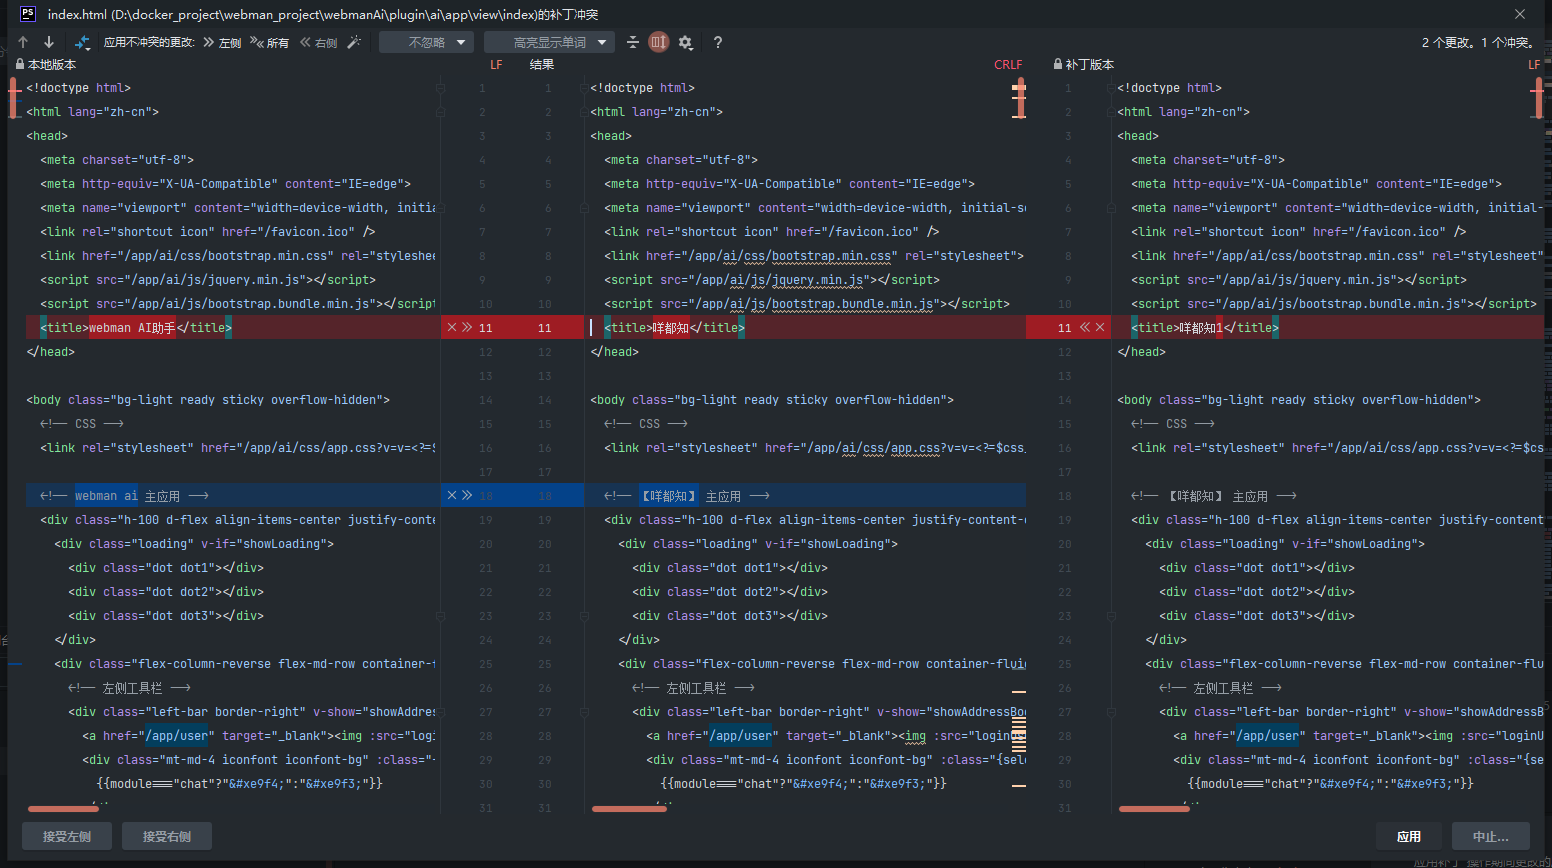Open the resolve simple conflicts arrows menu

(82, 42)
